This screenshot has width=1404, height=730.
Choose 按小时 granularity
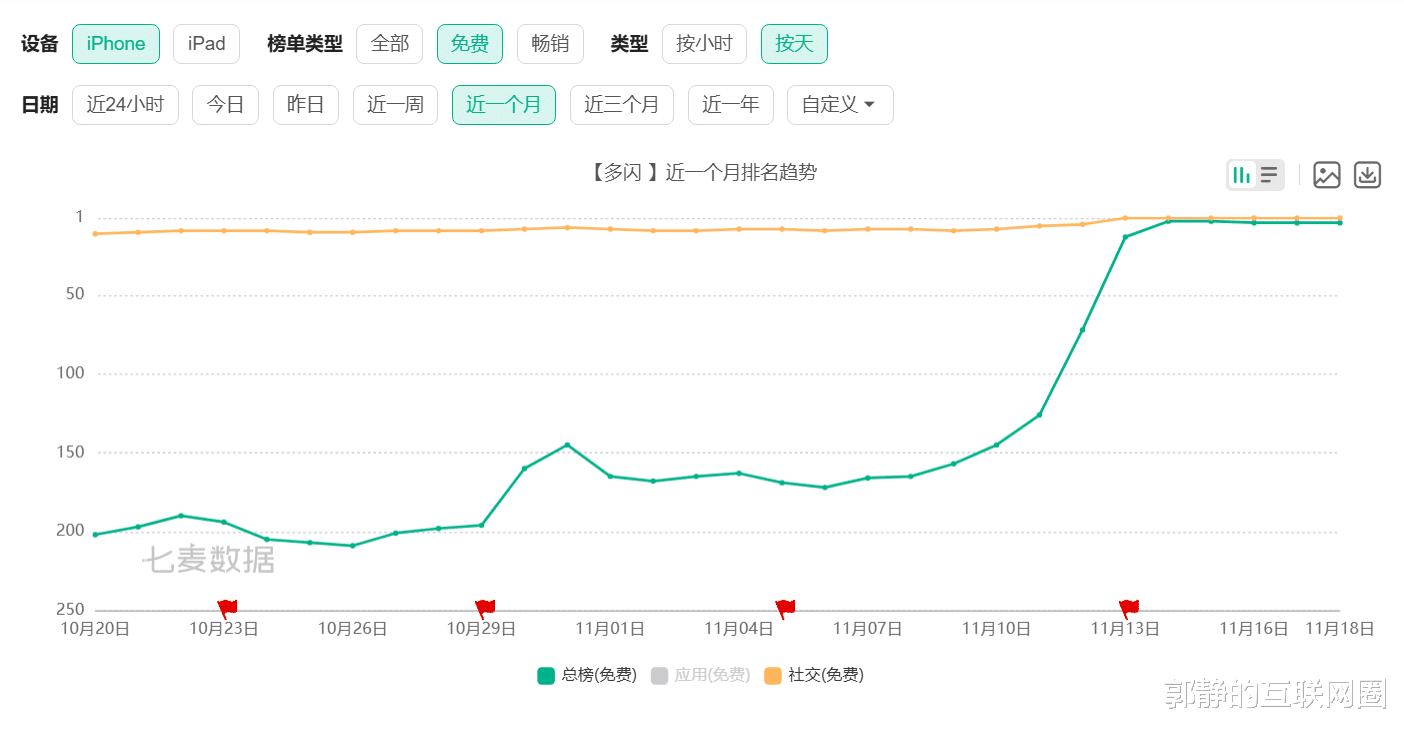pyautogui.click(x=704, y=44)
